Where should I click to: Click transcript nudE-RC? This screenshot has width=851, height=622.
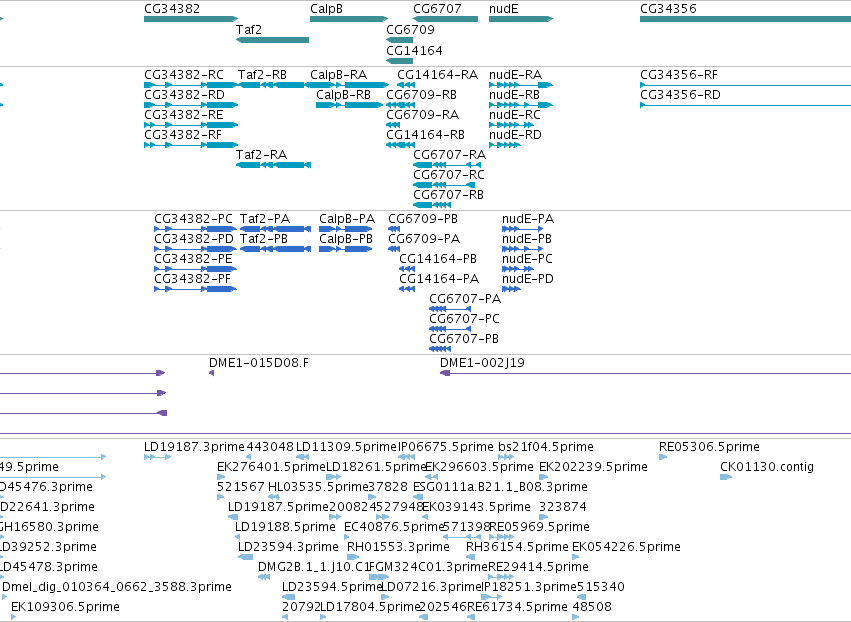click(x=515, y=115)
